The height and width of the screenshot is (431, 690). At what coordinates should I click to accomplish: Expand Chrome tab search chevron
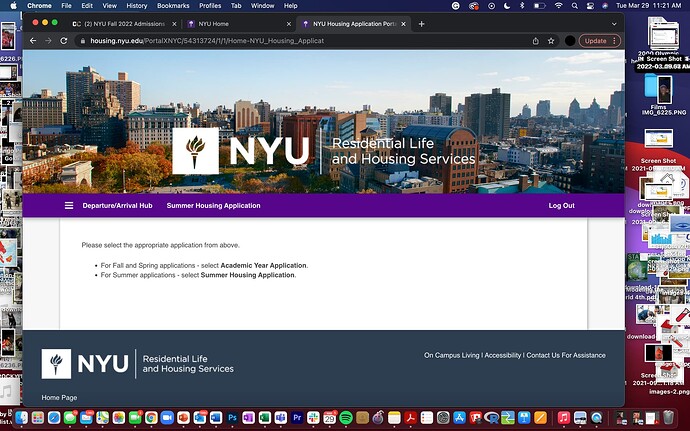614,24
